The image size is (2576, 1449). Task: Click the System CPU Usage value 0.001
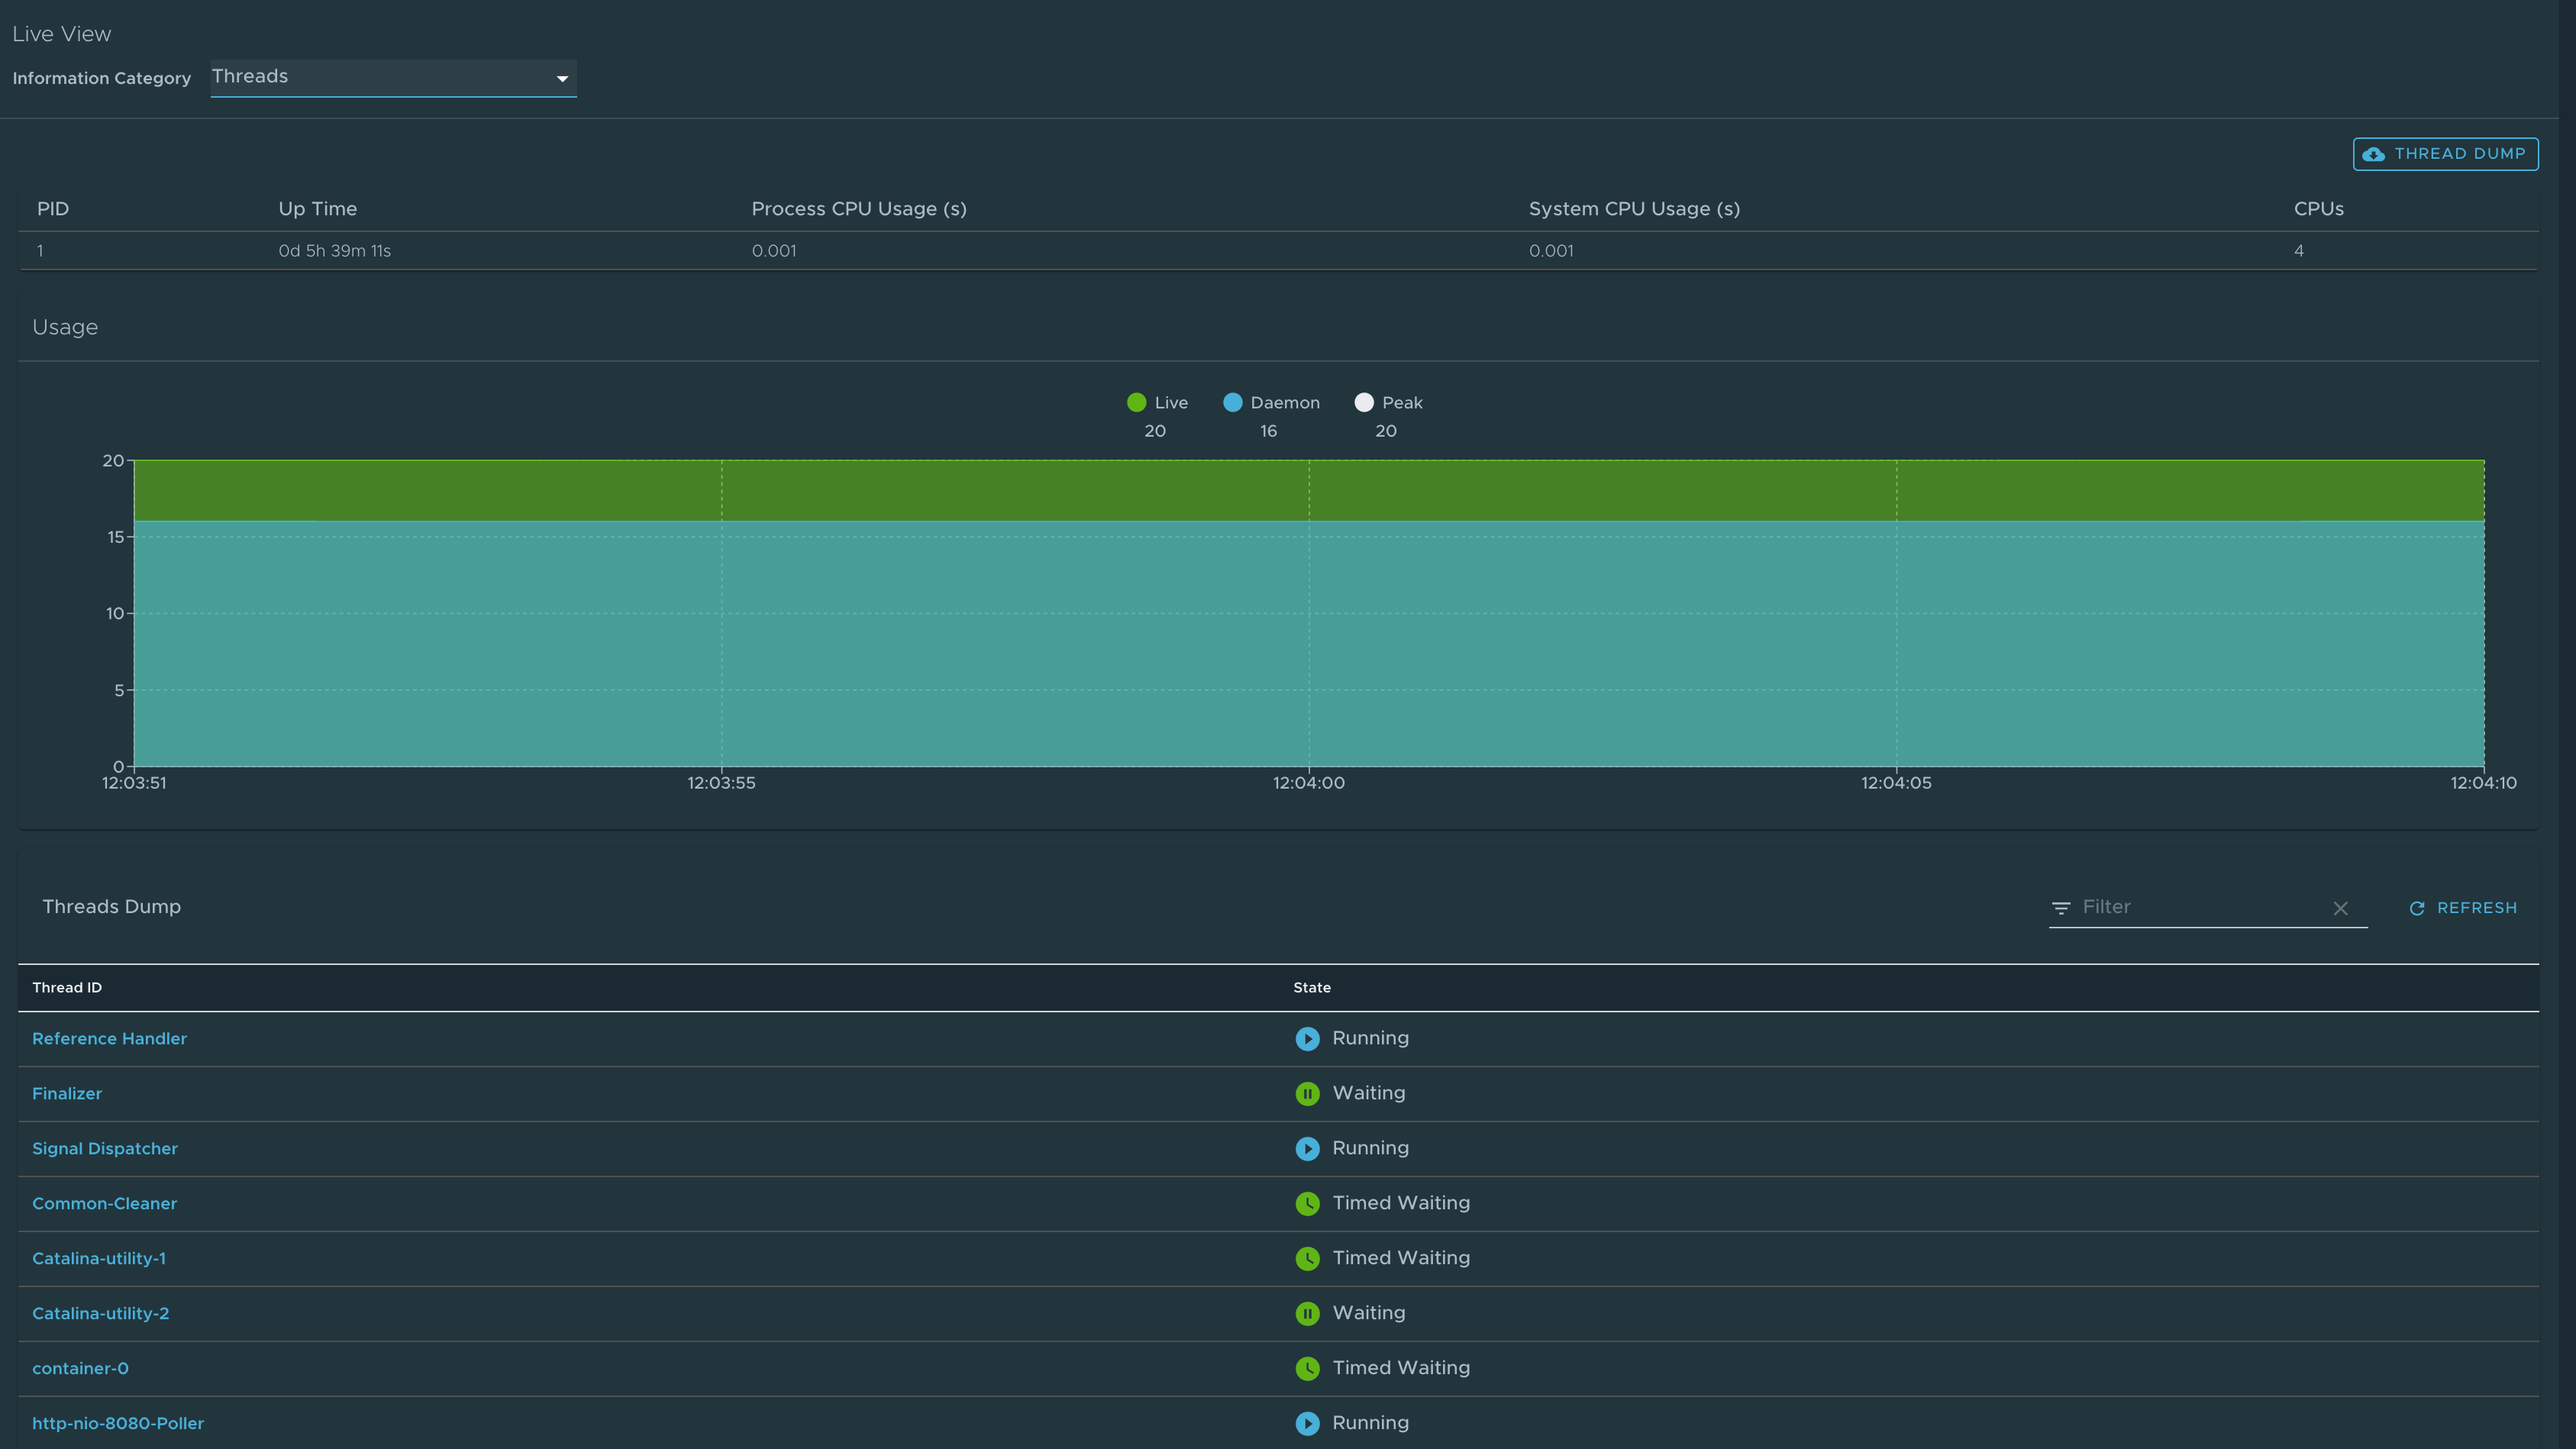[1551, 250]
